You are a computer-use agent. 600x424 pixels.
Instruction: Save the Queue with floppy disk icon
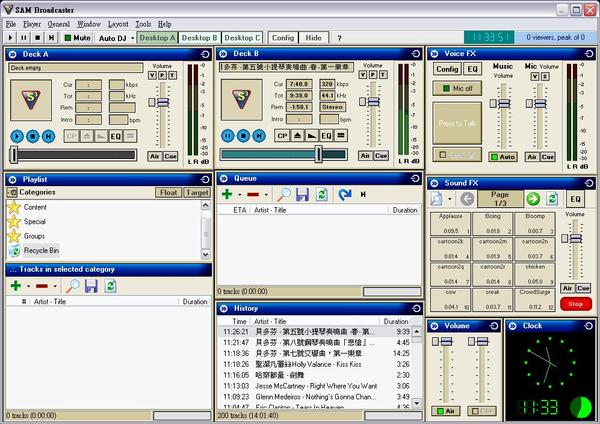[302, 194]
